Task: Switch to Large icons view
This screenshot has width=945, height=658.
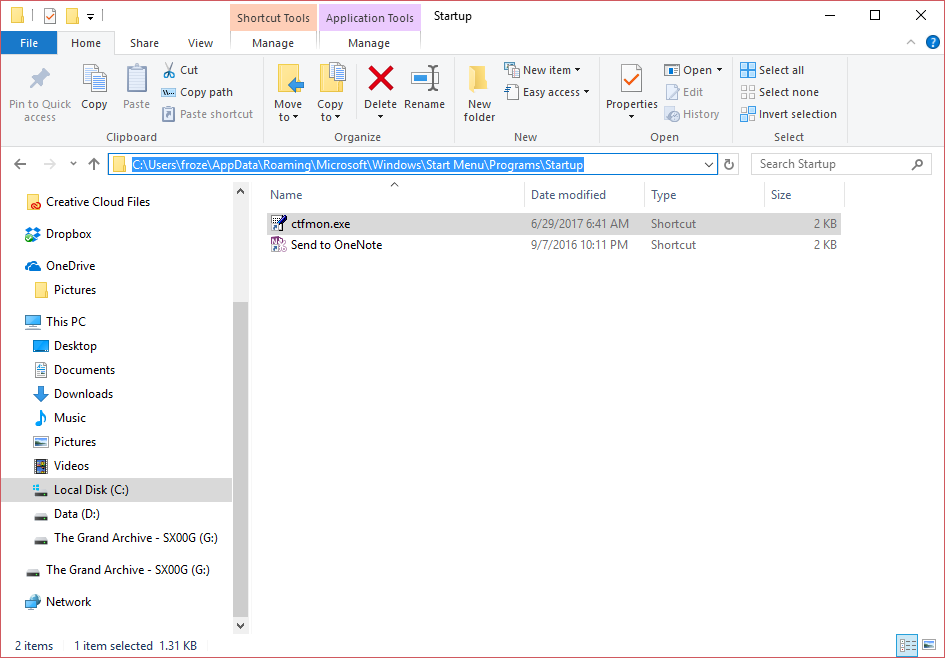Action: (929, 645)
